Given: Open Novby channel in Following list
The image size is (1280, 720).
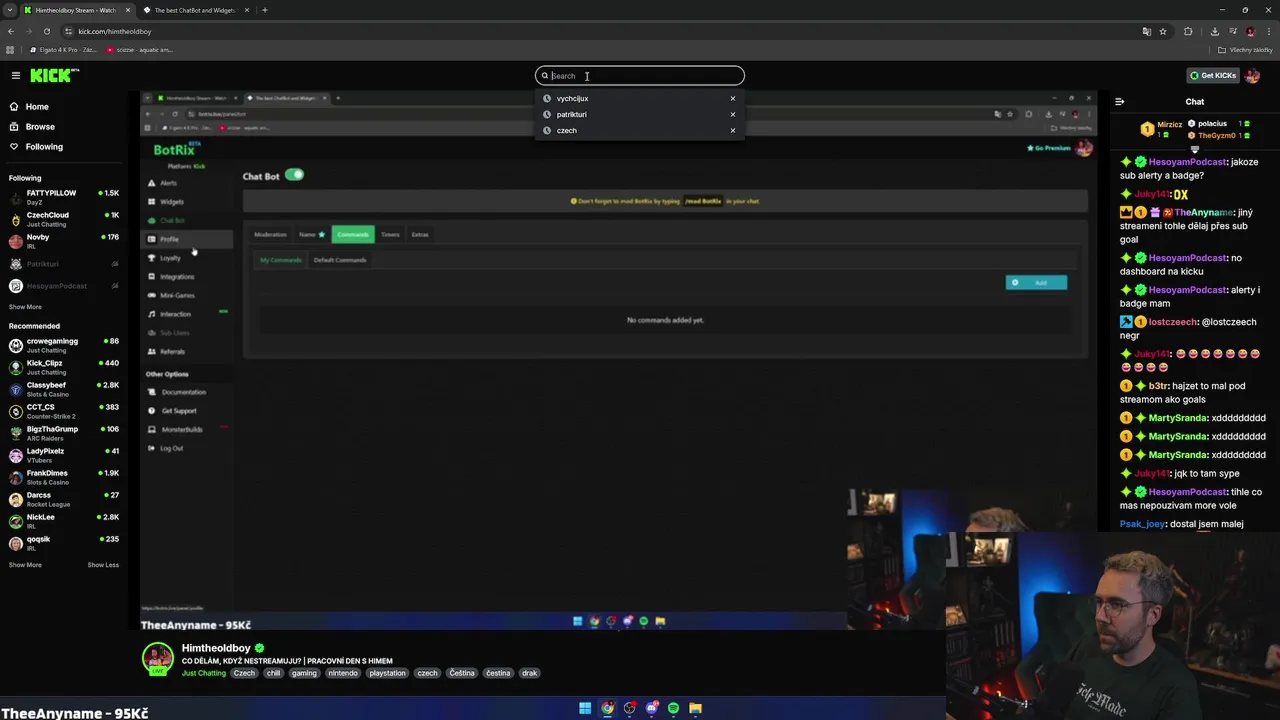Looking at the screenshot, I should (x=64, y=241).
